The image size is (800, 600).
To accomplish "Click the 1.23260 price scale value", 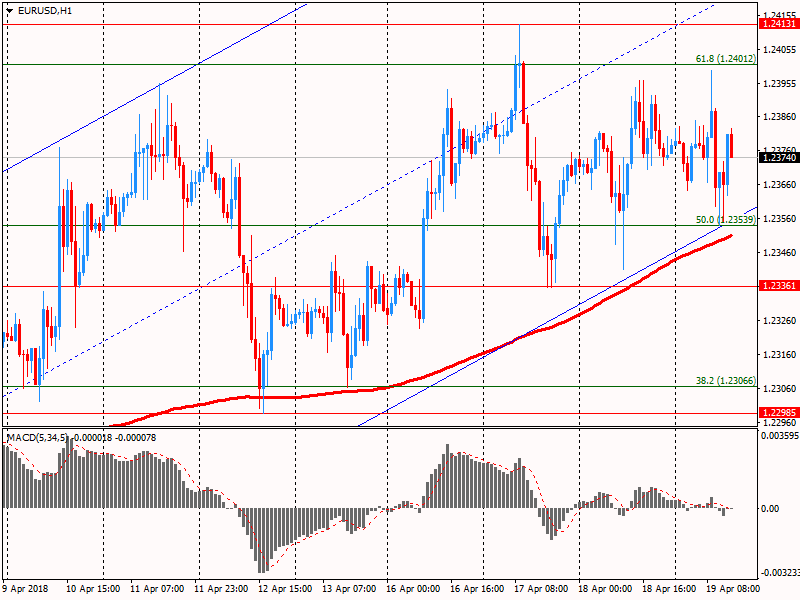I will click(780, 320).
